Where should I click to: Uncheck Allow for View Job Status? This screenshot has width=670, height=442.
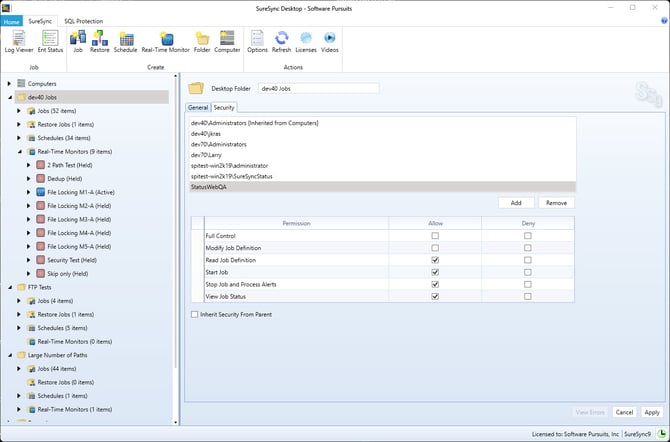[435, 296]
